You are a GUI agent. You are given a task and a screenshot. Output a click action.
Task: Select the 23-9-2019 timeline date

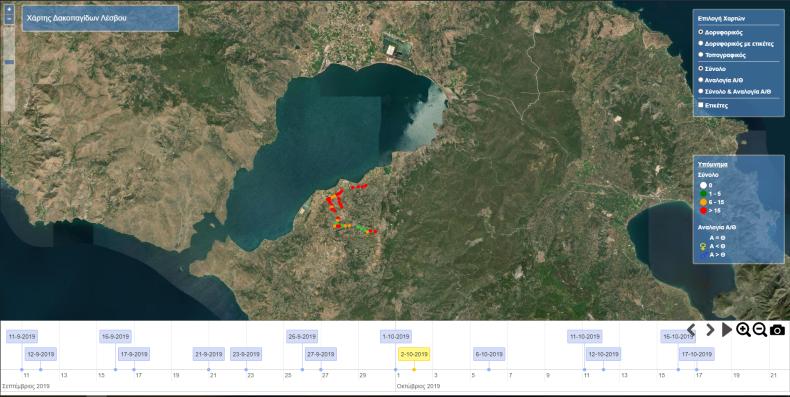(246, 354)
